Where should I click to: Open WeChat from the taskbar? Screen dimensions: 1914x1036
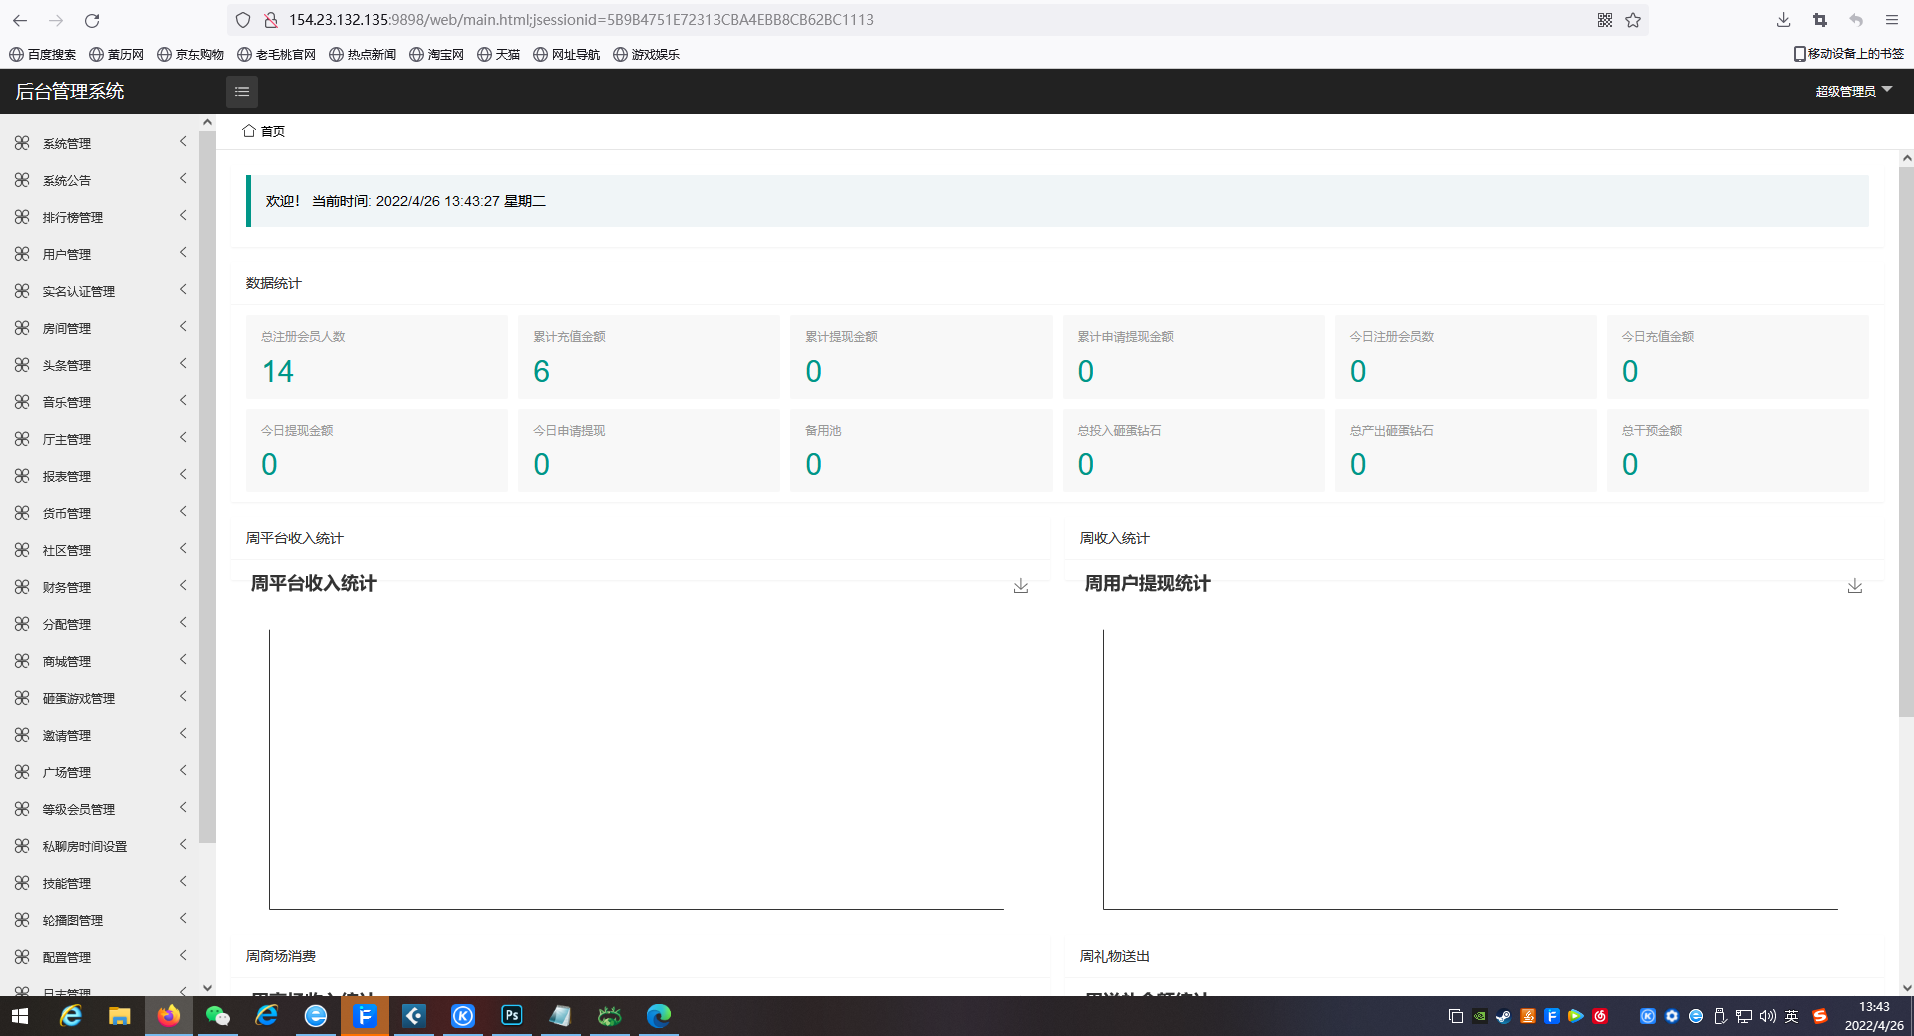pos(217,1016)
